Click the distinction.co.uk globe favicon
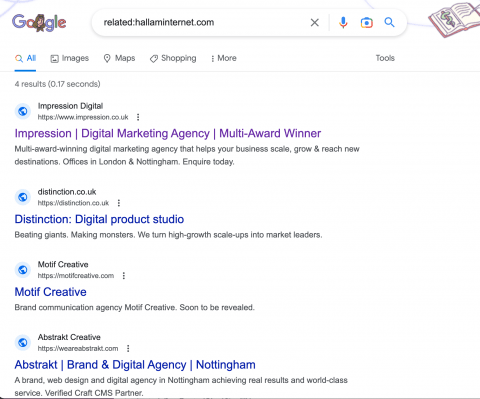Image resolution: width=480 pixels, height=399 pixels. [23, 197]
